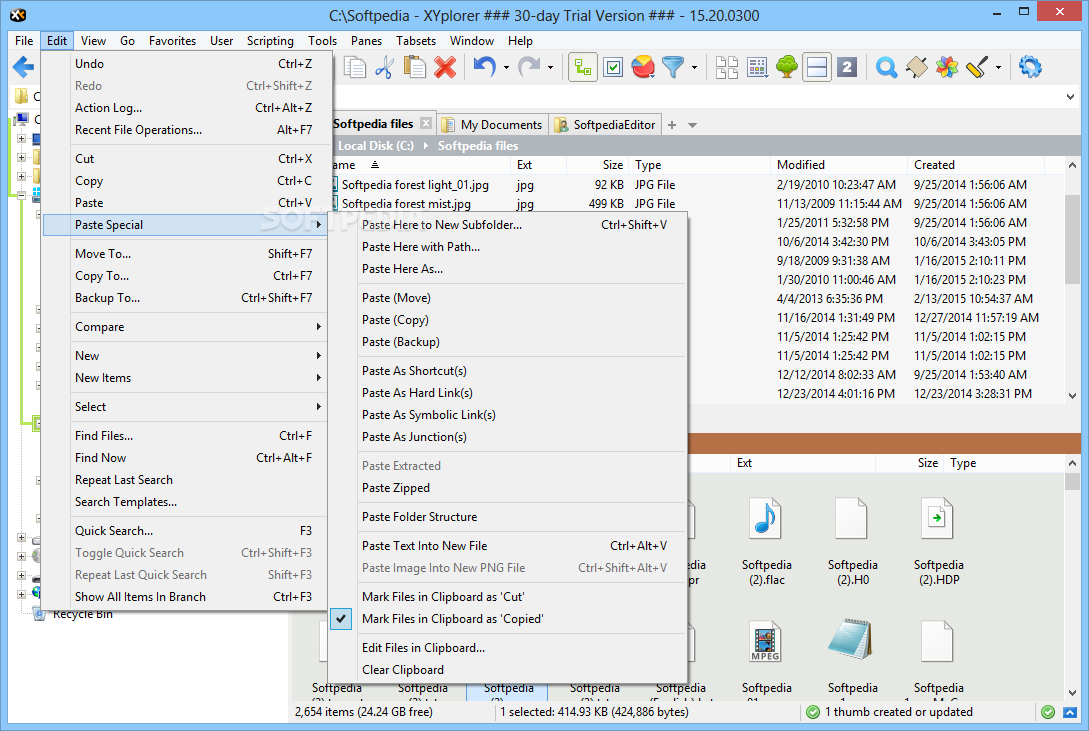Select Paste As Shortcut(s)
The width and height of the screenshot is (1089, 731).
tap(507, 371)
